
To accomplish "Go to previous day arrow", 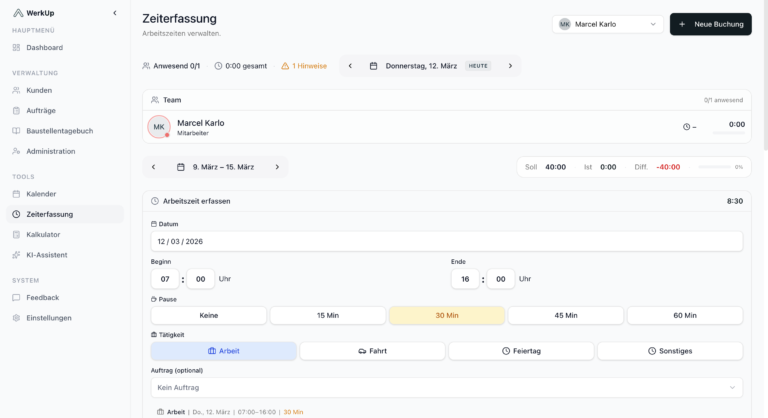I will coord(350,66).
